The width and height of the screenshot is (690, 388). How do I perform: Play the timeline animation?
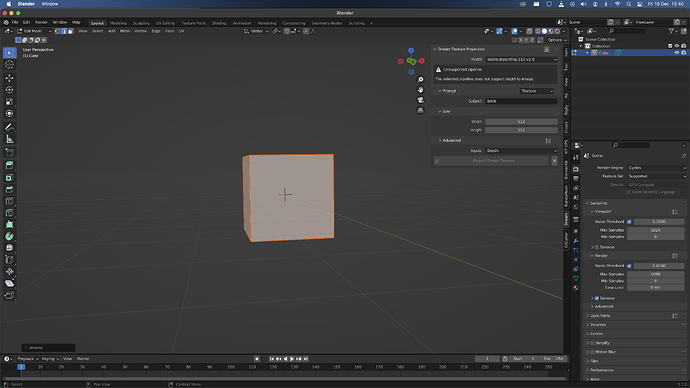292,359
